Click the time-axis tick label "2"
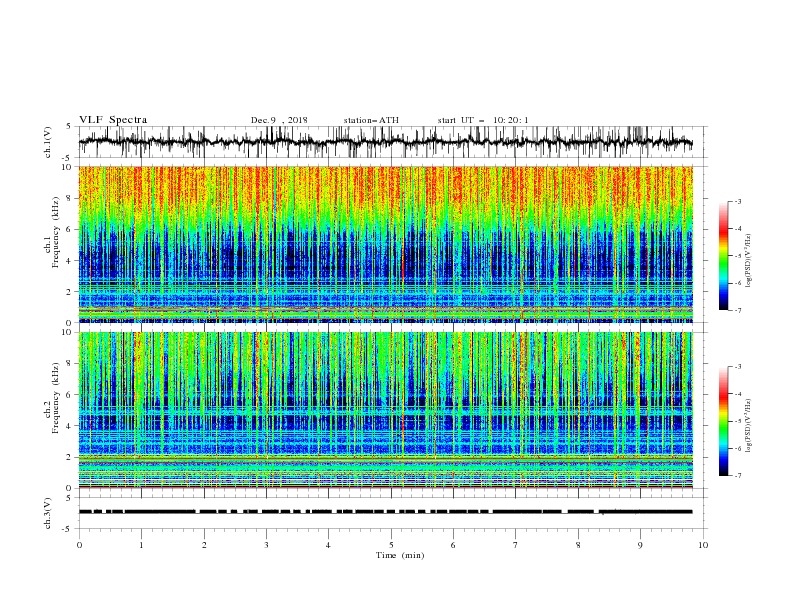 [204, 545]
